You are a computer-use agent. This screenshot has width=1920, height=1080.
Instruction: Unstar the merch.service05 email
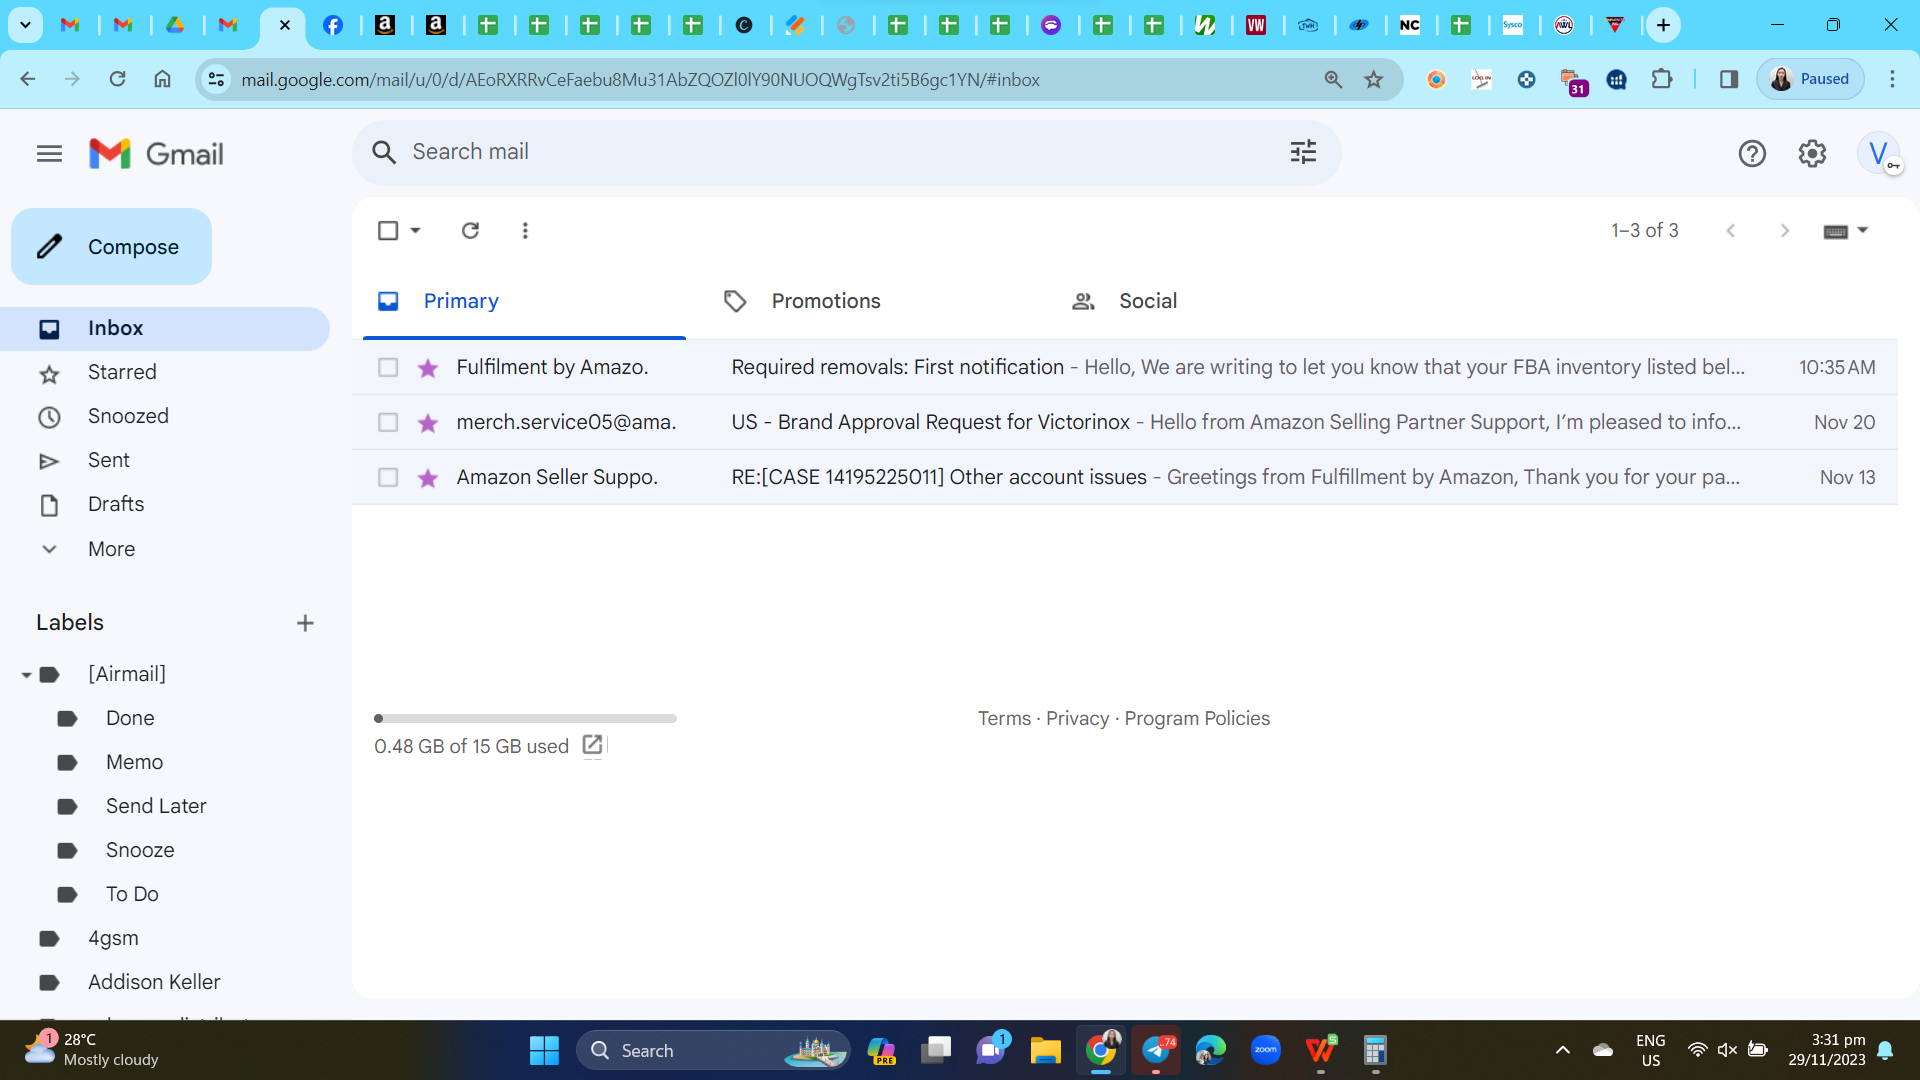click(x=428, y=423)
